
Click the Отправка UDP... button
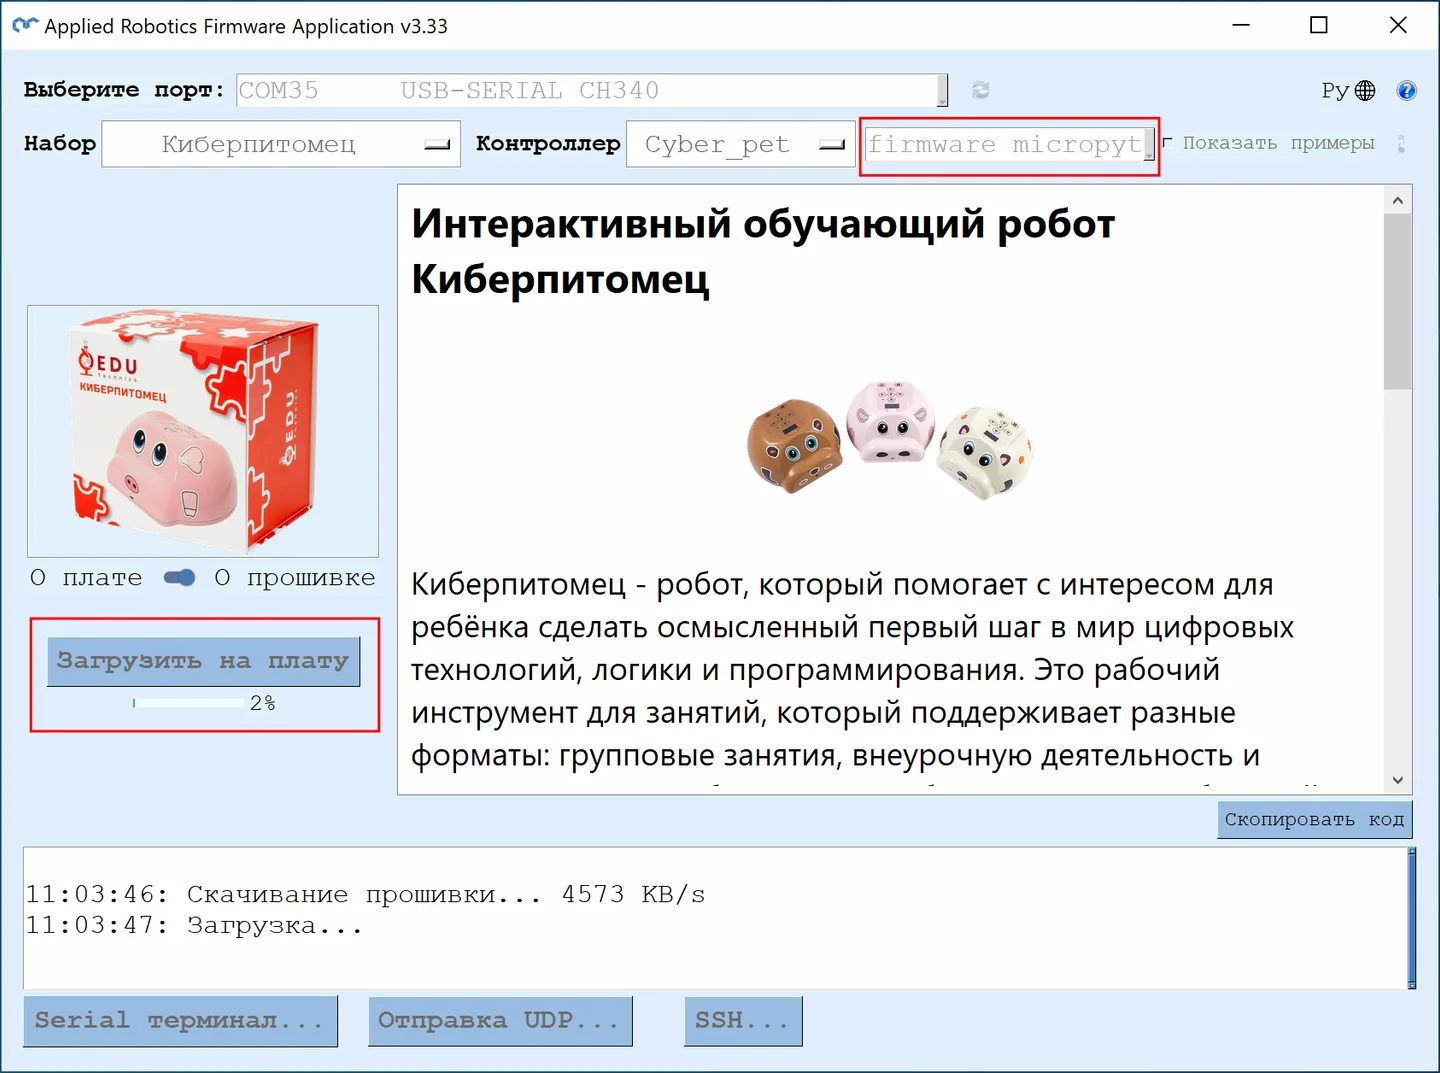click(500, 1021)
